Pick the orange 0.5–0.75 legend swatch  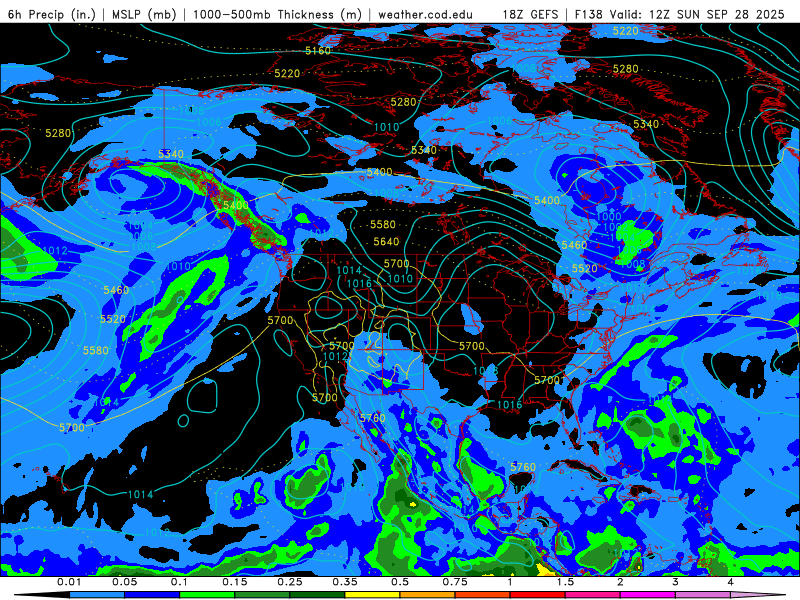click(x=428, y=595)
